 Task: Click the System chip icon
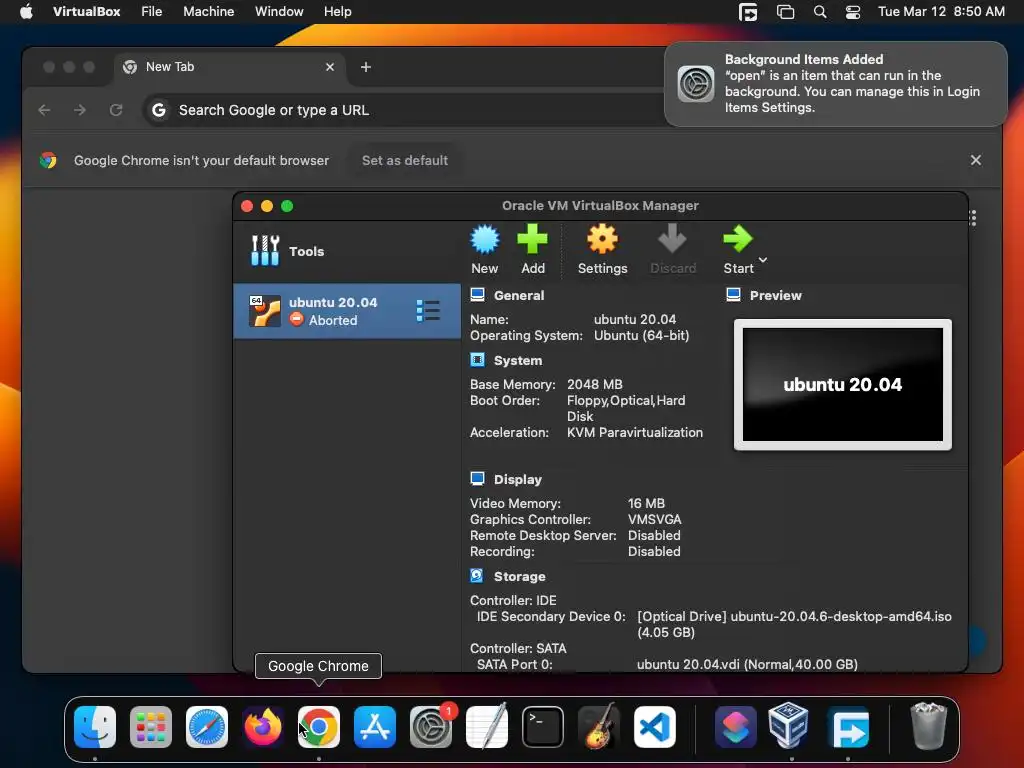point(477,360)
